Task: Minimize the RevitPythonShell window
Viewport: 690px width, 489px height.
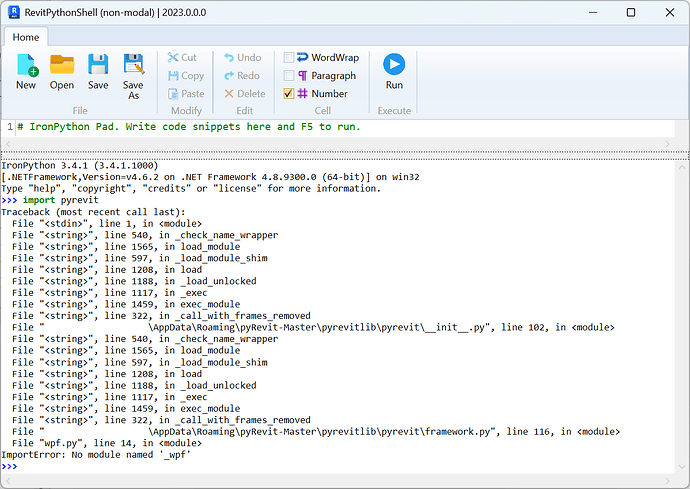Action: coord(593,12)
